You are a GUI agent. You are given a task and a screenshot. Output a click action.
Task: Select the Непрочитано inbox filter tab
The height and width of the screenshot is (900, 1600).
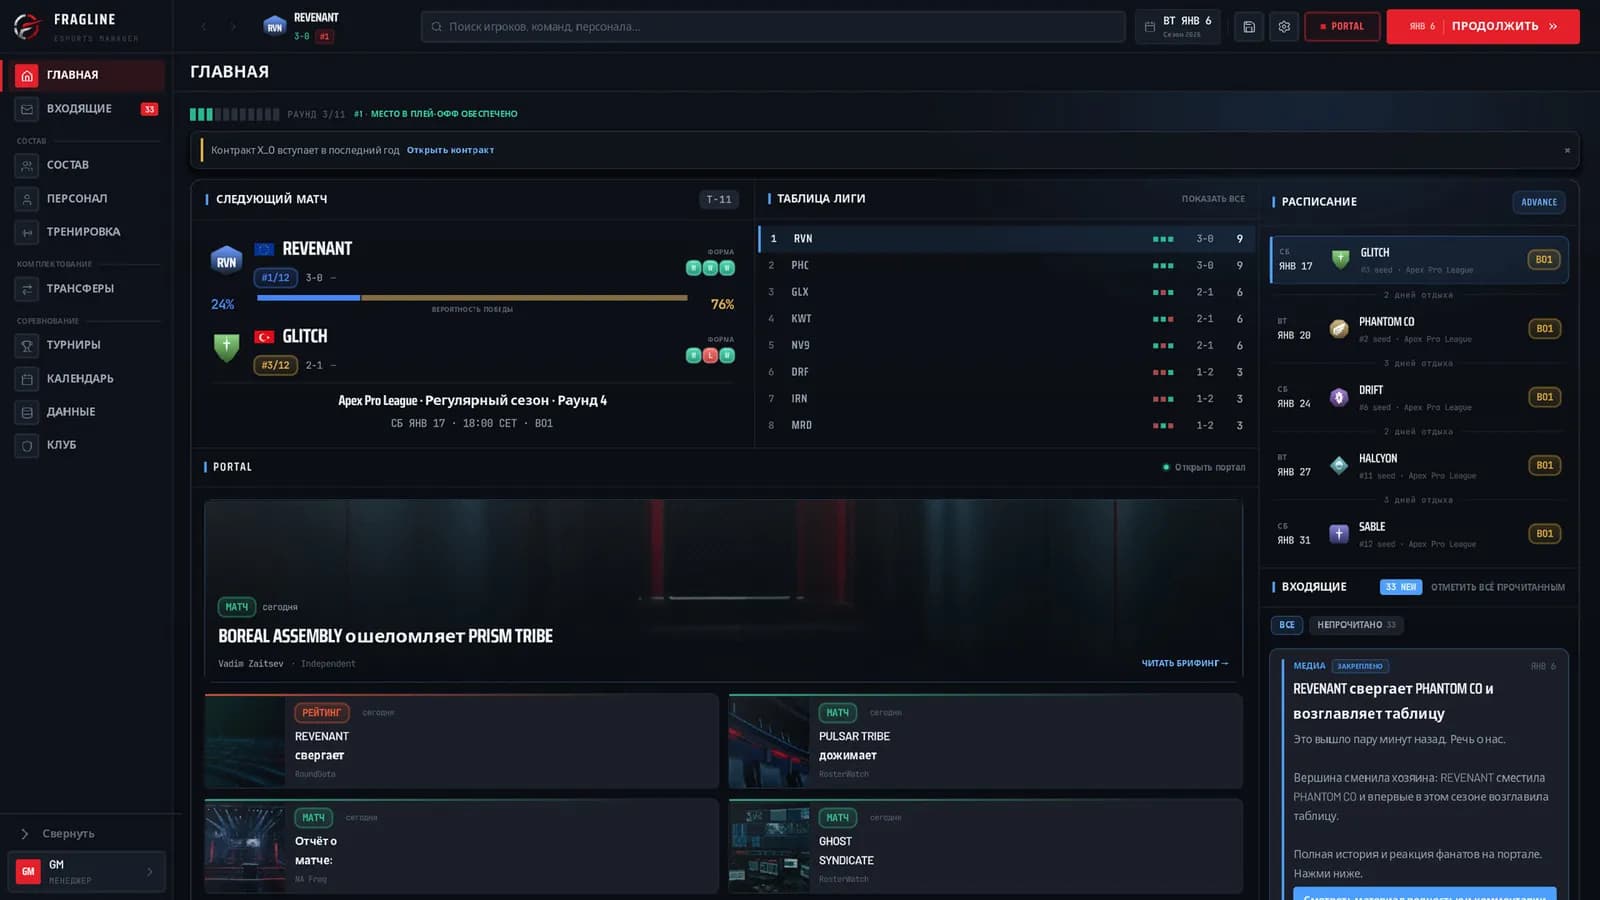(1357, 625)
